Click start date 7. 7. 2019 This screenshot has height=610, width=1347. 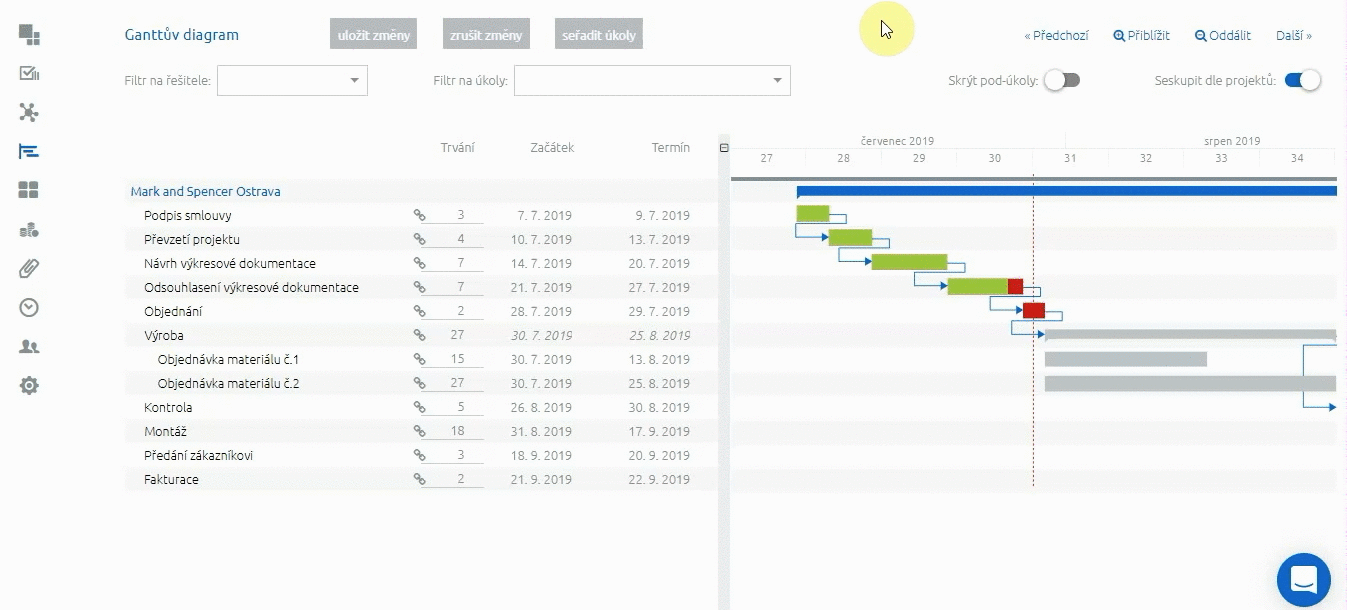coord(544,215)
